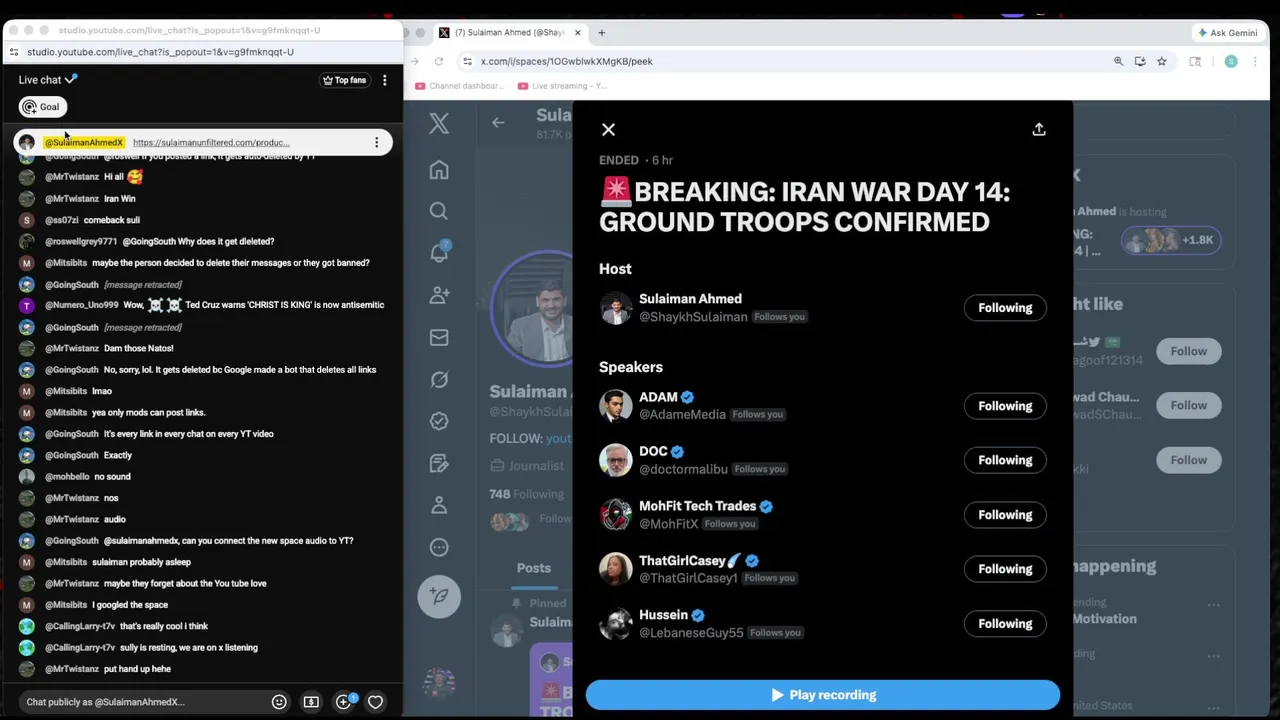Open Notifications bell in X sidebar
1280x720 pixels.
tap(439, 252)
